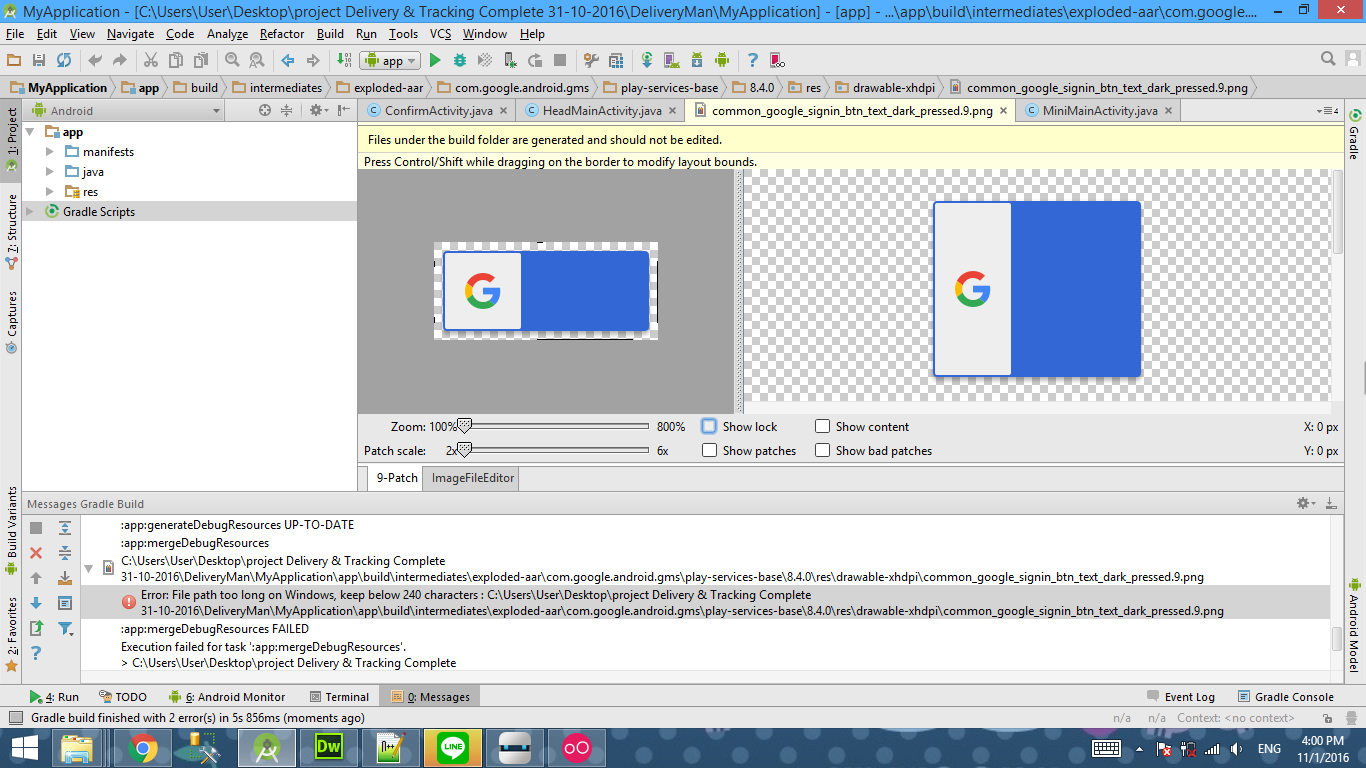Open the AVD Manager icon
The image size is (1366, 768).
[x=672, y=61]
